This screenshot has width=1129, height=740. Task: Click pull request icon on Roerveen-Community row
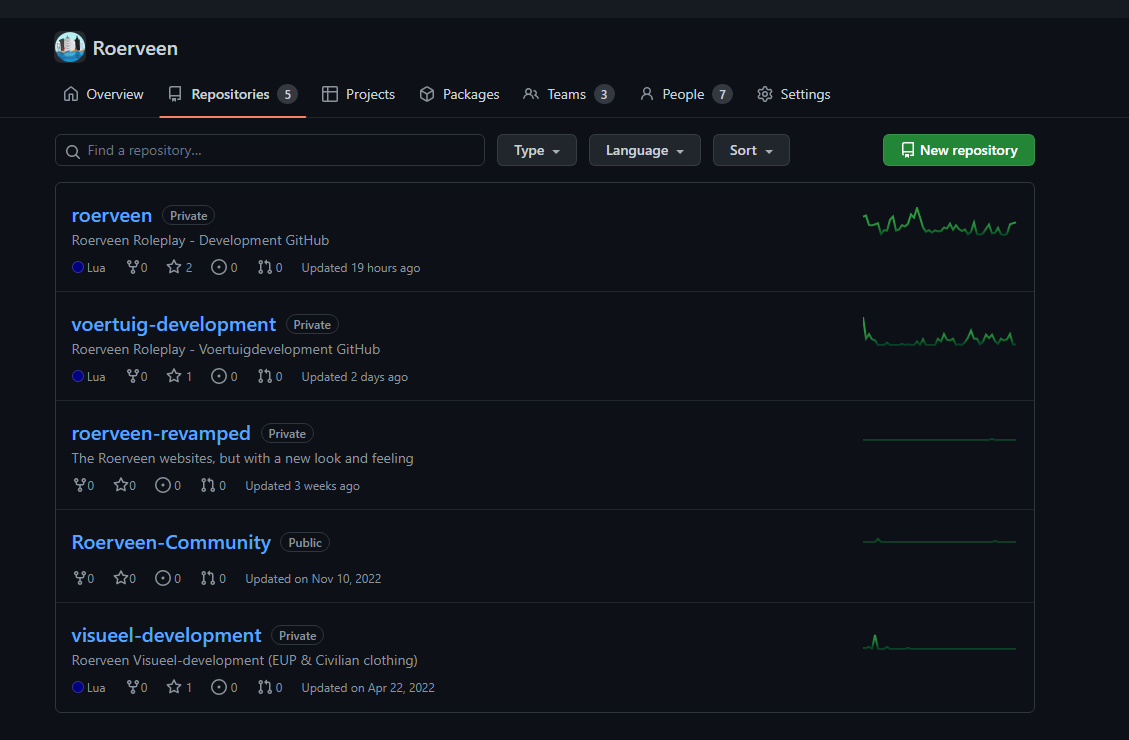208,578
